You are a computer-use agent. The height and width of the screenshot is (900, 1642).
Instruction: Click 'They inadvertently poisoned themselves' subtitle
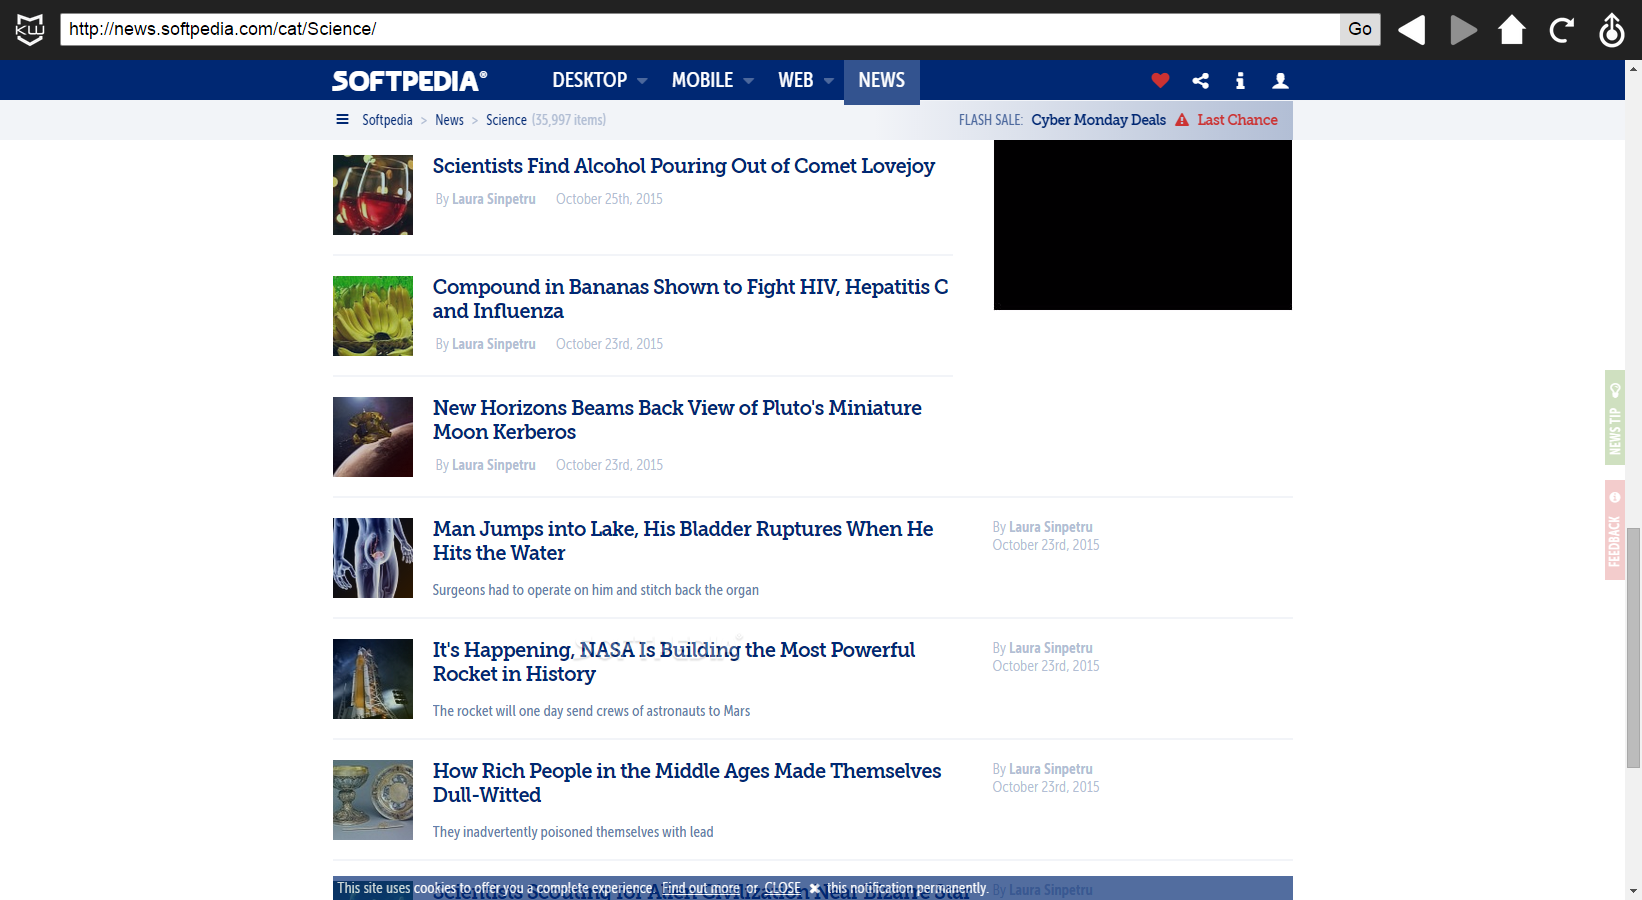point(573,832)
